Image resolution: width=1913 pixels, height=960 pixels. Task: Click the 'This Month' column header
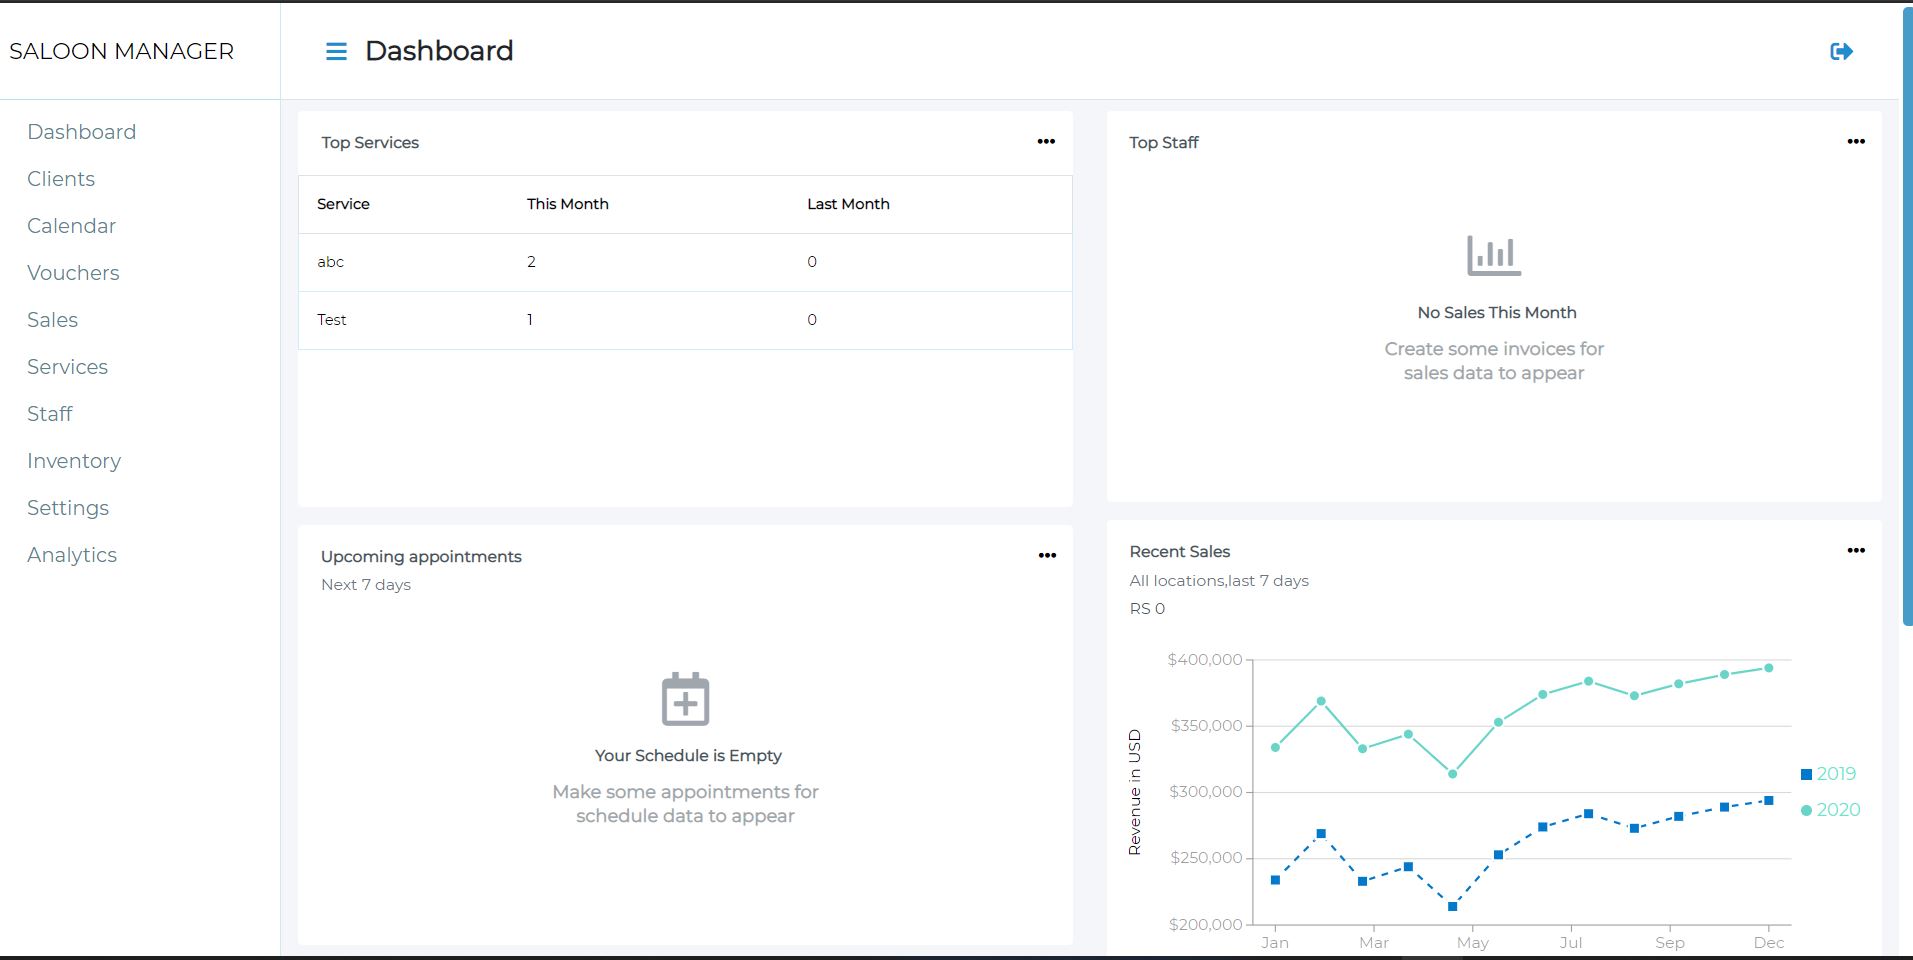[567, 204]
